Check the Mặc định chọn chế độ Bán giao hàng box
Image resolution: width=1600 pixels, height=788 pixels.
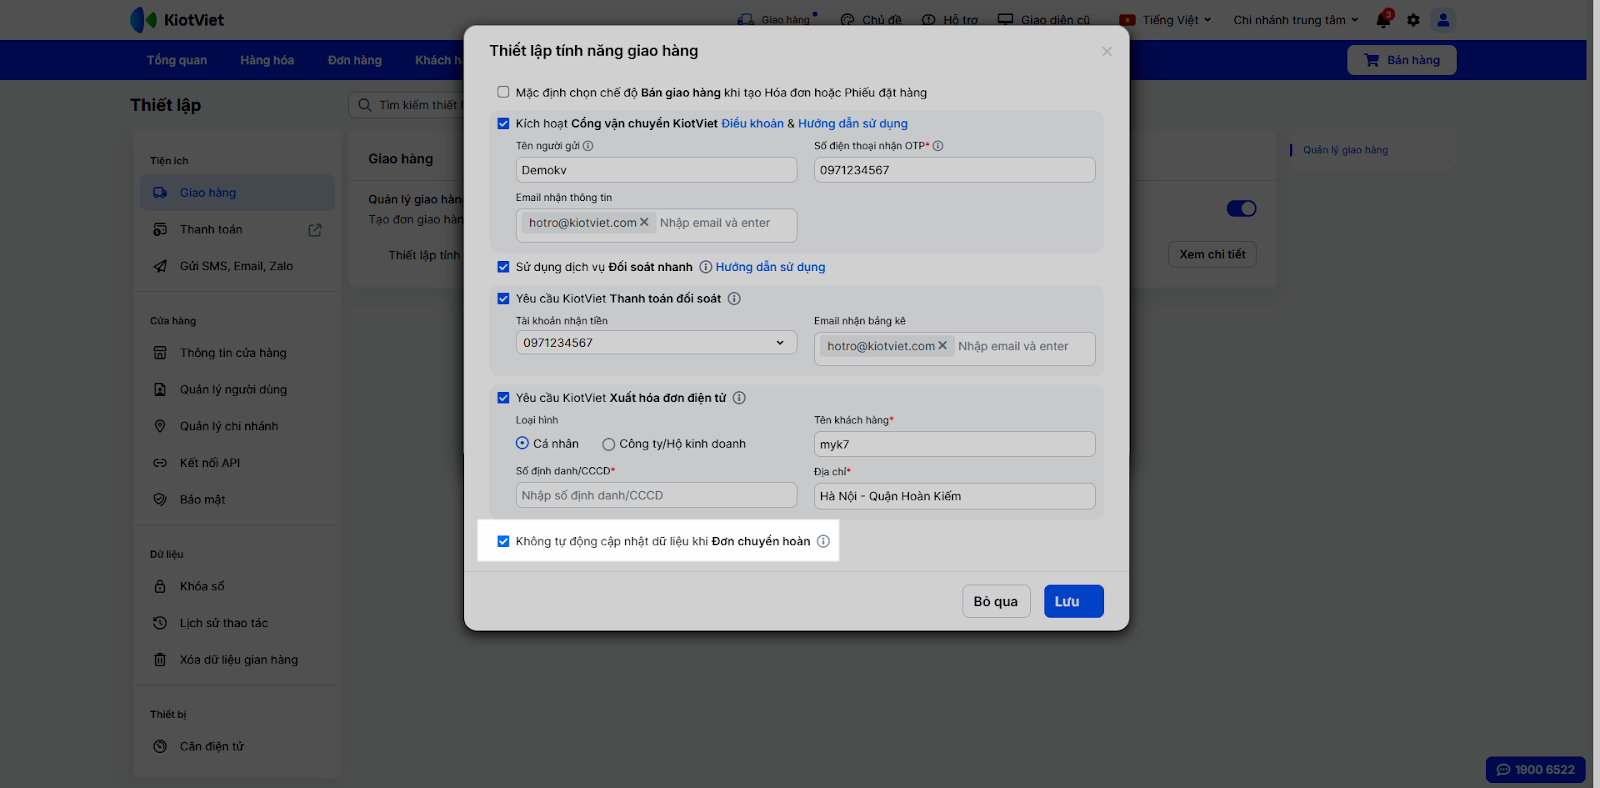(x=503, y=93)
